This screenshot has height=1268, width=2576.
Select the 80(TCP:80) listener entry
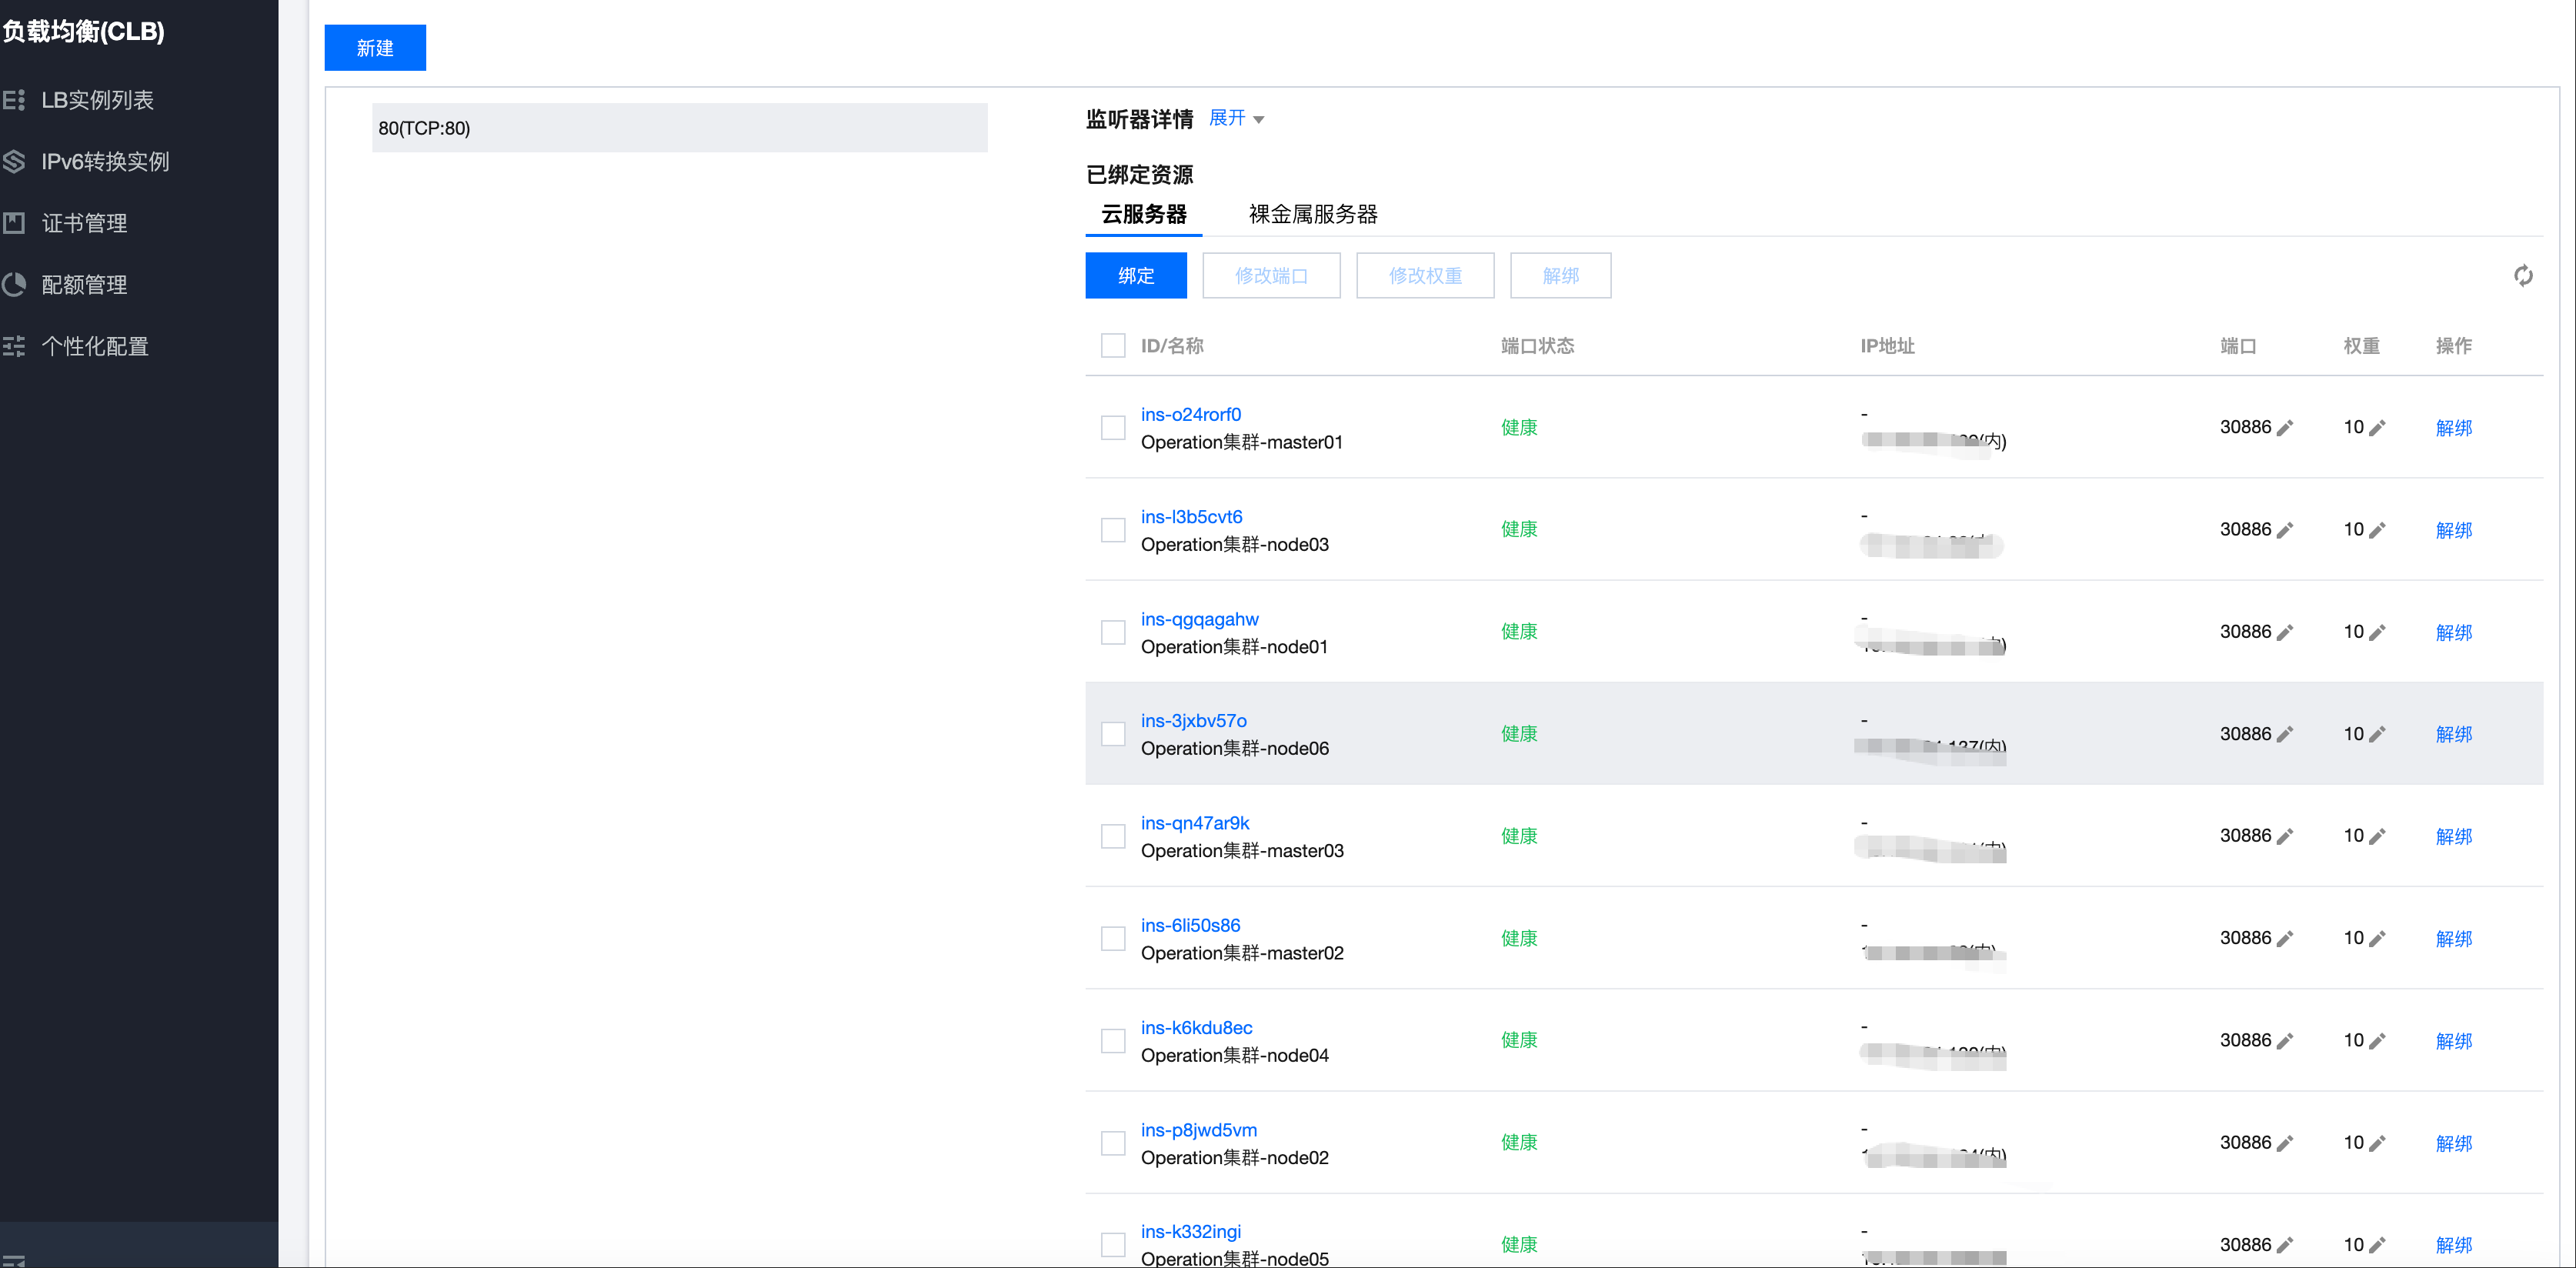(680, 128)
